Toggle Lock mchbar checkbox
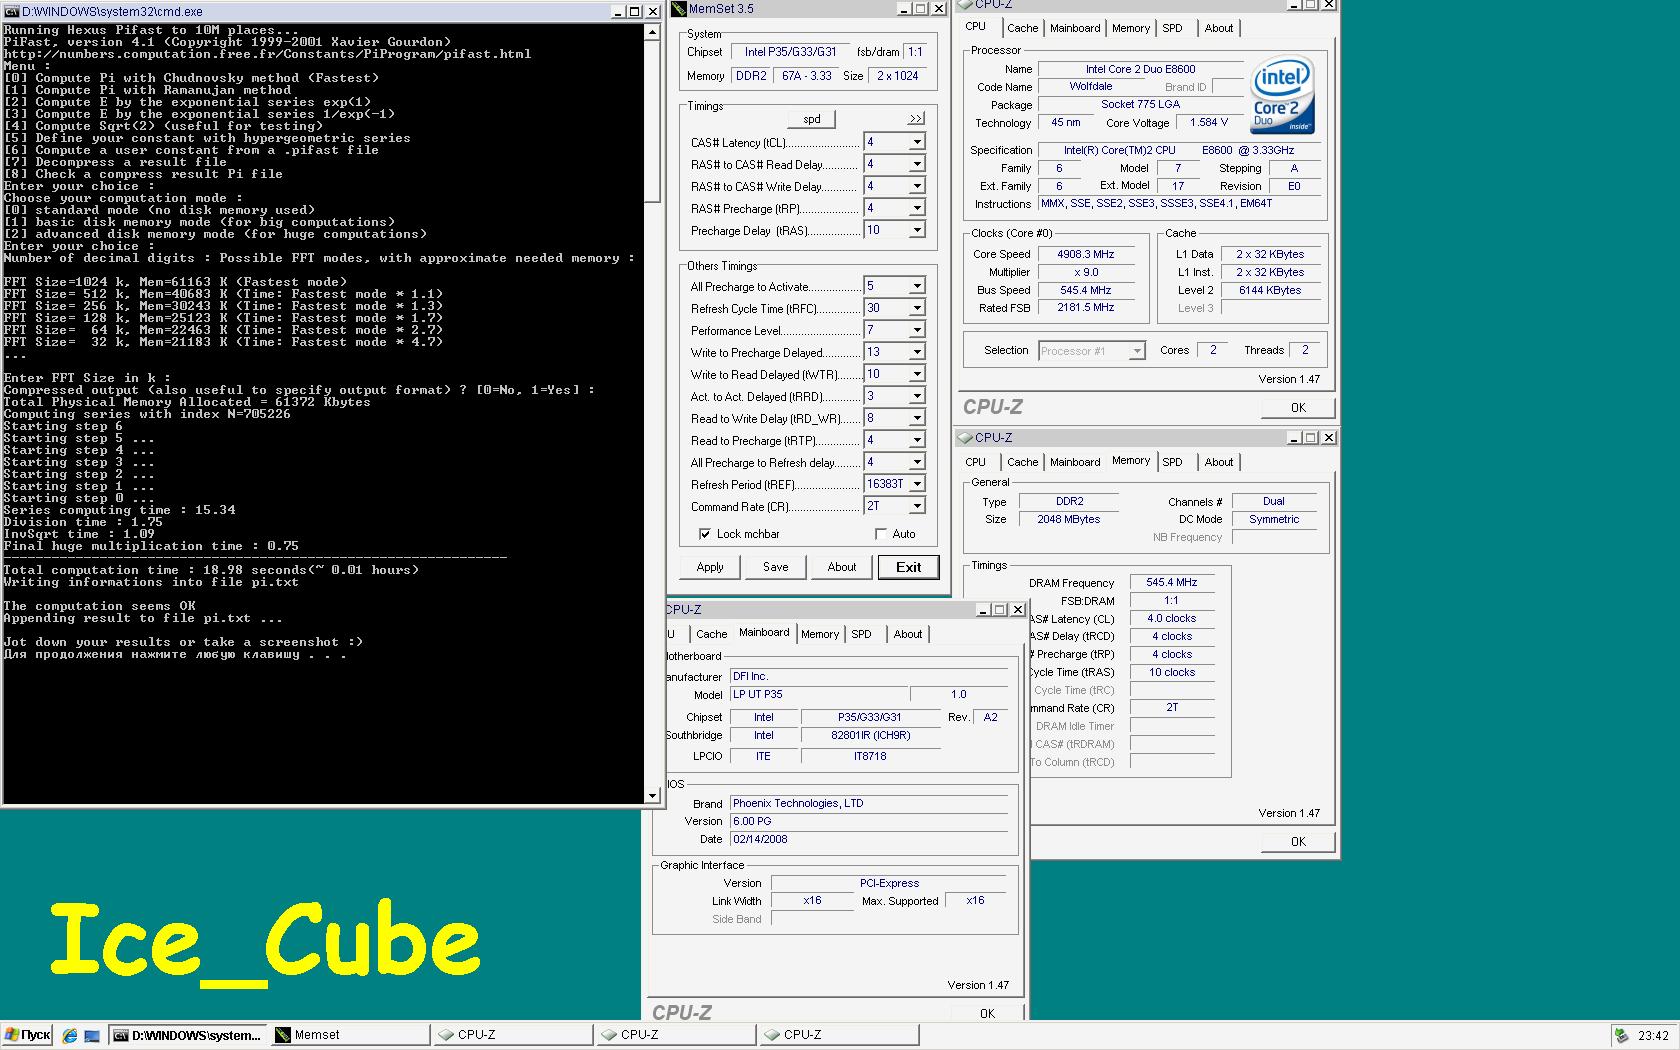This screenshot has width=1680, height=1050. point(705,534)
